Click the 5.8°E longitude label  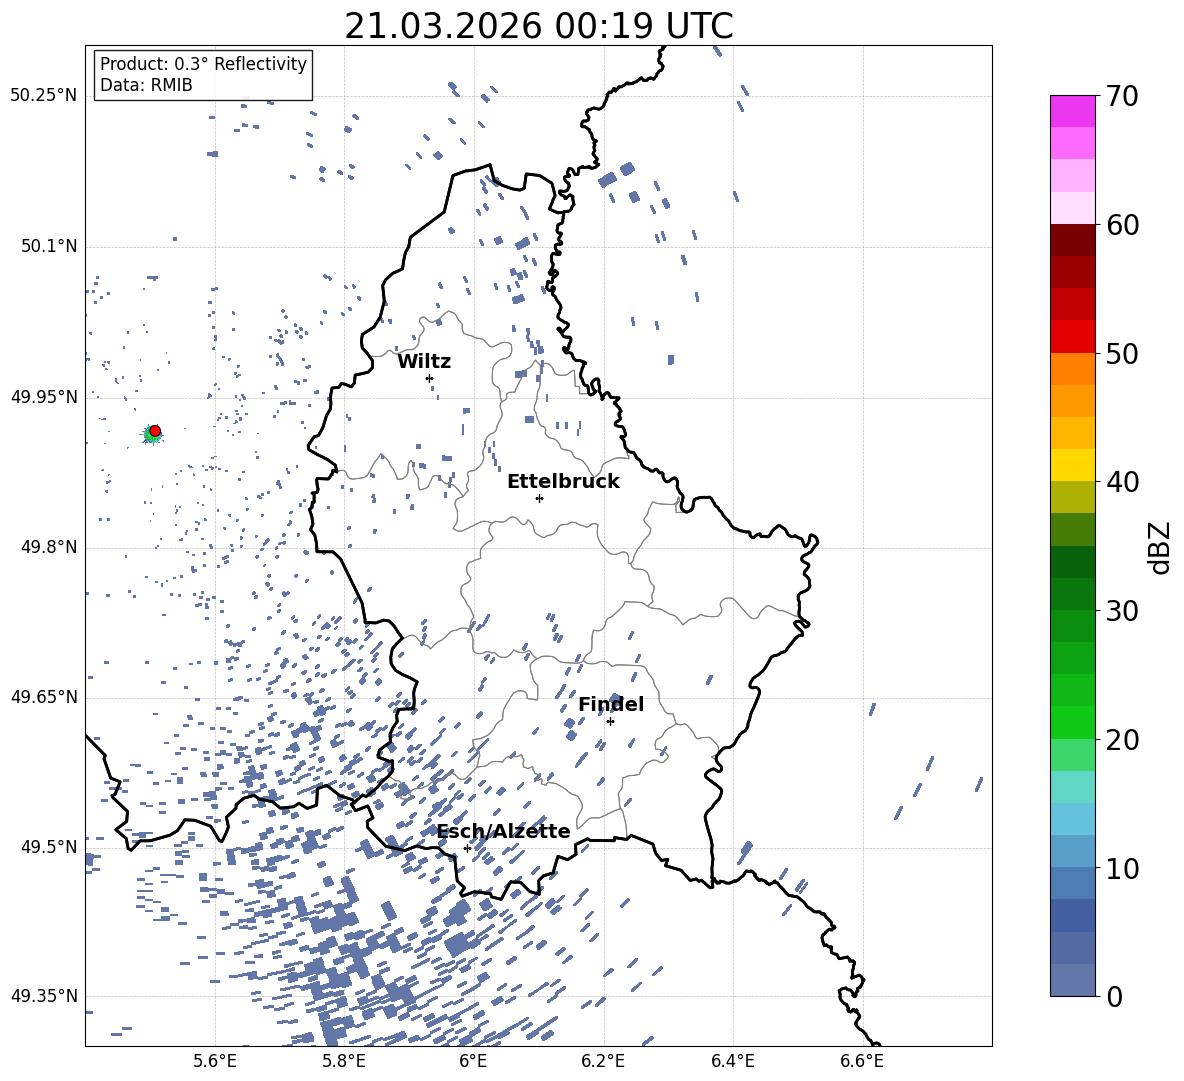click(x=344, y=1061)
